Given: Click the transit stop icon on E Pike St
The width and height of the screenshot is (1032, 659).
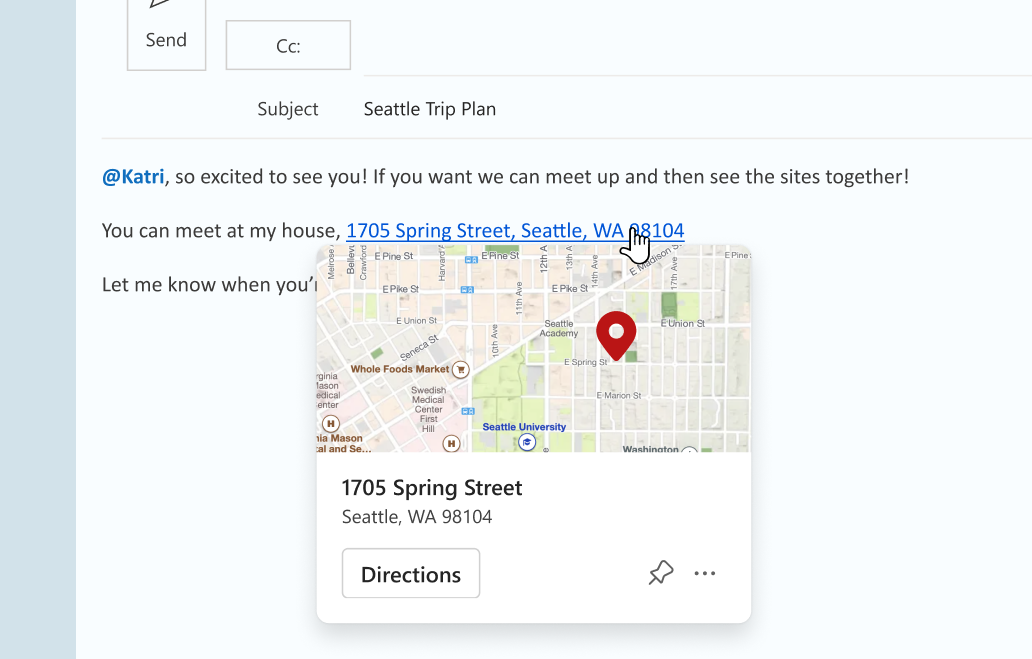Looking at the screenshot, I should coord(467,290).
